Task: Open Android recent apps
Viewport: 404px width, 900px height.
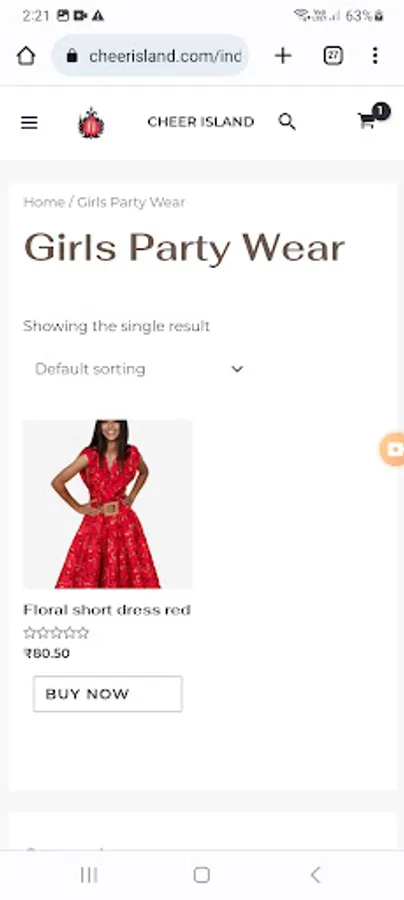Action: (89, 875)
